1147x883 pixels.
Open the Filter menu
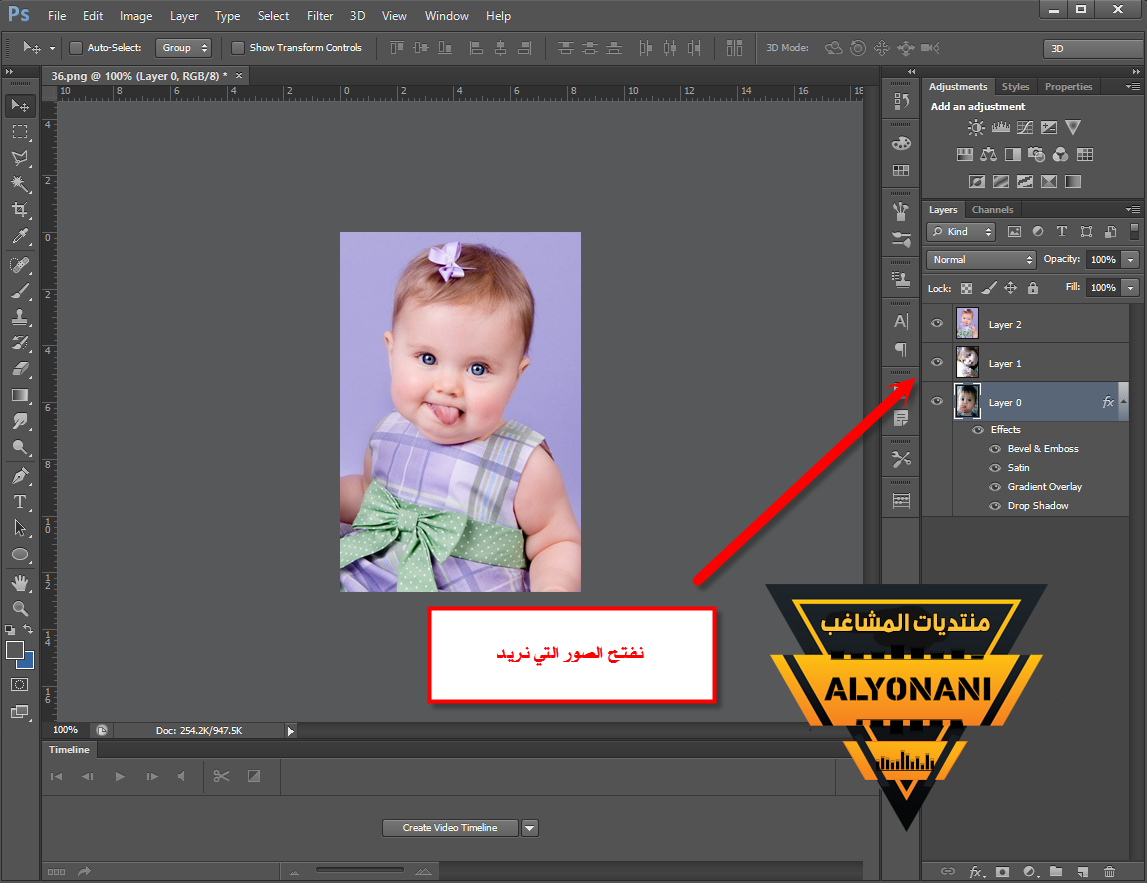[x=320, y=16]
